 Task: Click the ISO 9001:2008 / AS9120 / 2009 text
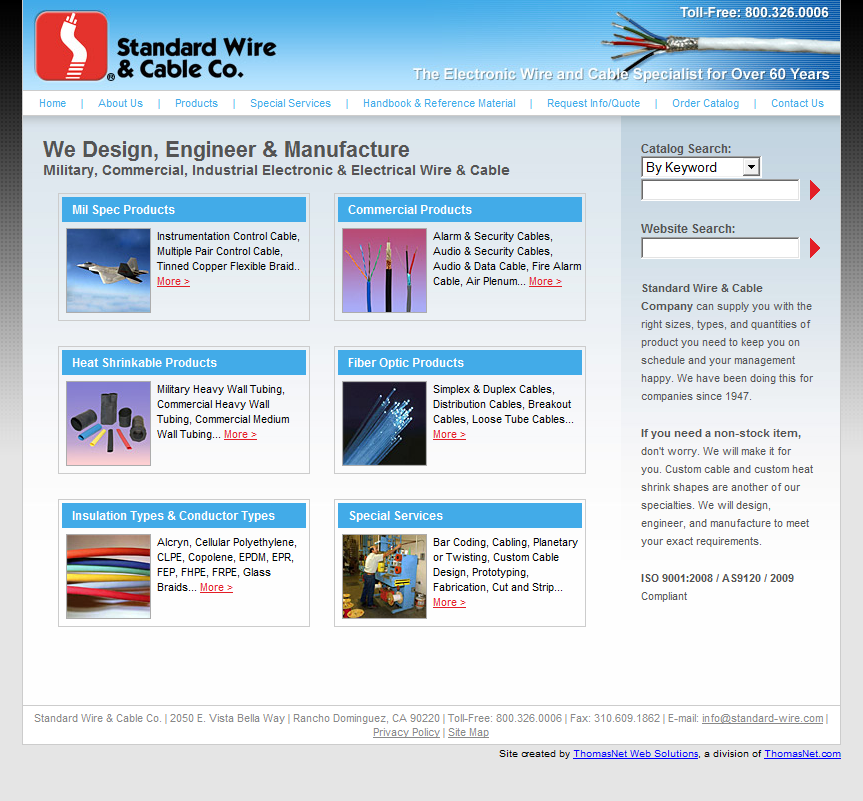717,578
